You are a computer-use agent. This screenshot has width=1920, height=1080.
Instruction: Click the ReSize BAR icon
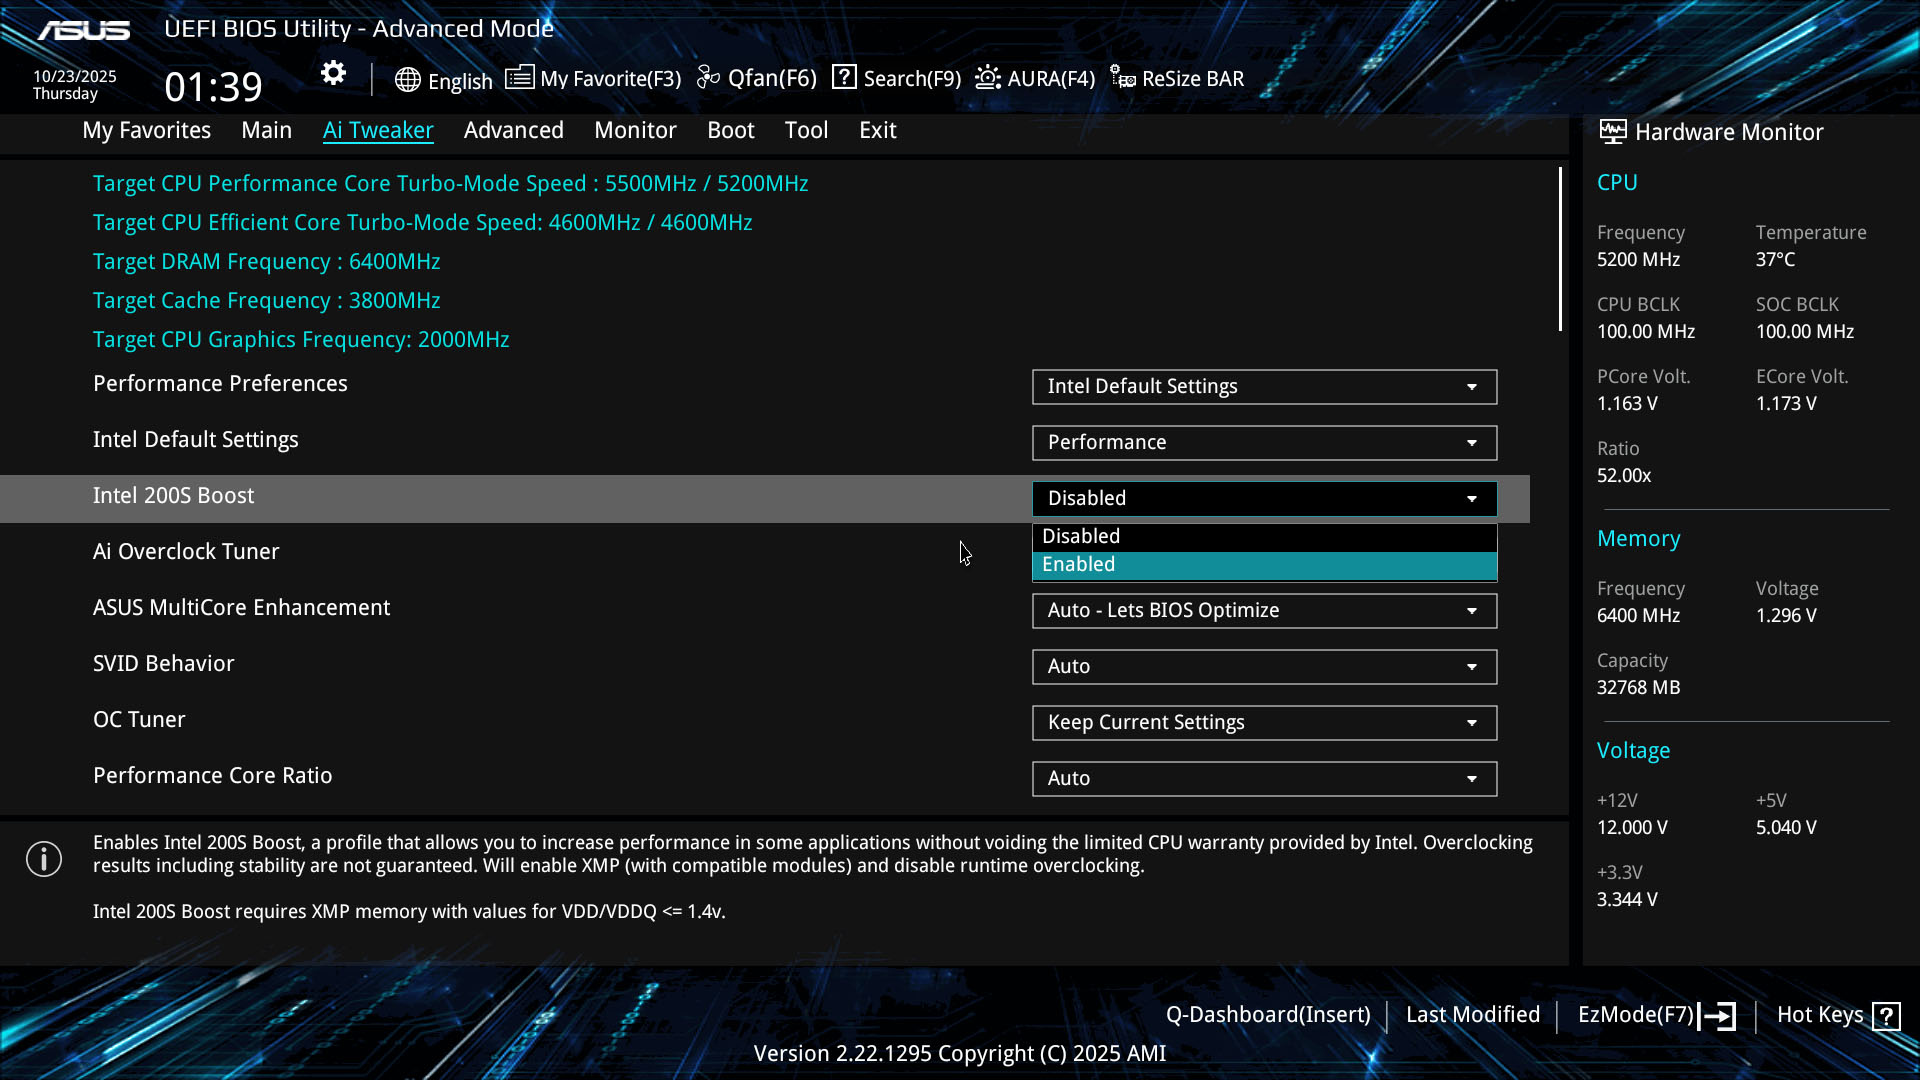1123,78
